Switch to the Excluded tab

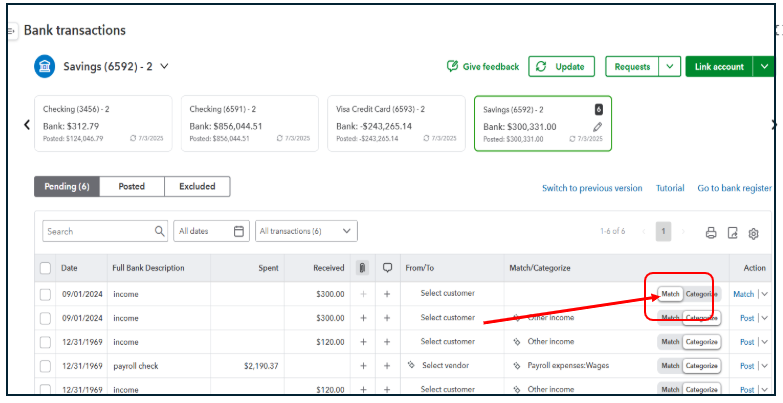pos(197,186)
